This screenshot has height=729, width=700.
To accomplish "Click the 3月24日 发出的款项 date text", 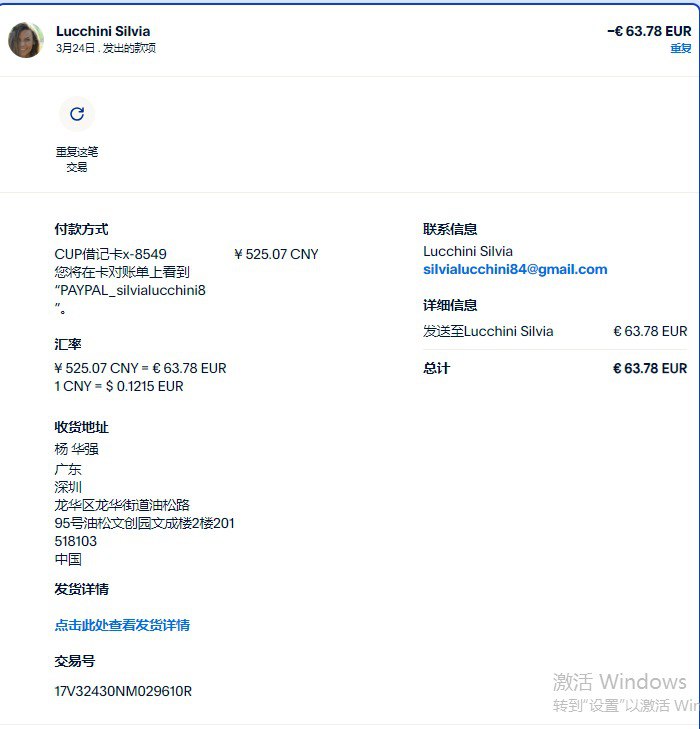I will (x=106, y=48).
